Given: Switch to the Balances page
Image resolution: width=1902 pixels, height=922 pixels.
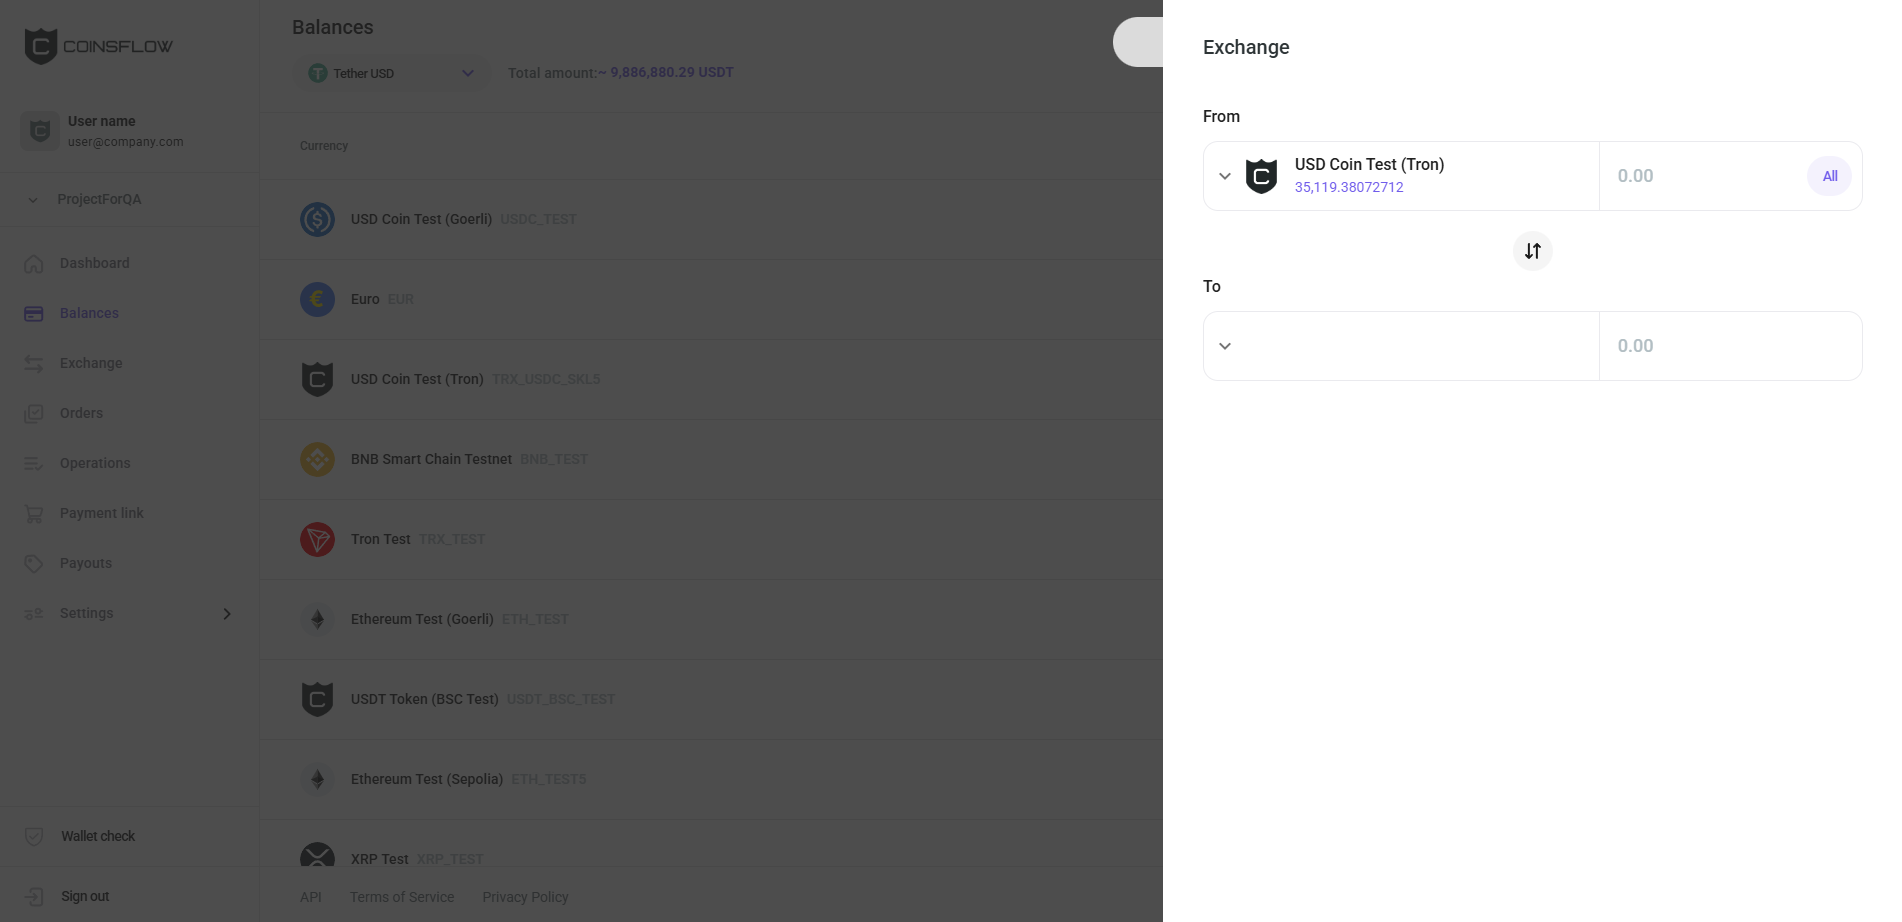Looking at the screenshot, I should click(89, 313).
